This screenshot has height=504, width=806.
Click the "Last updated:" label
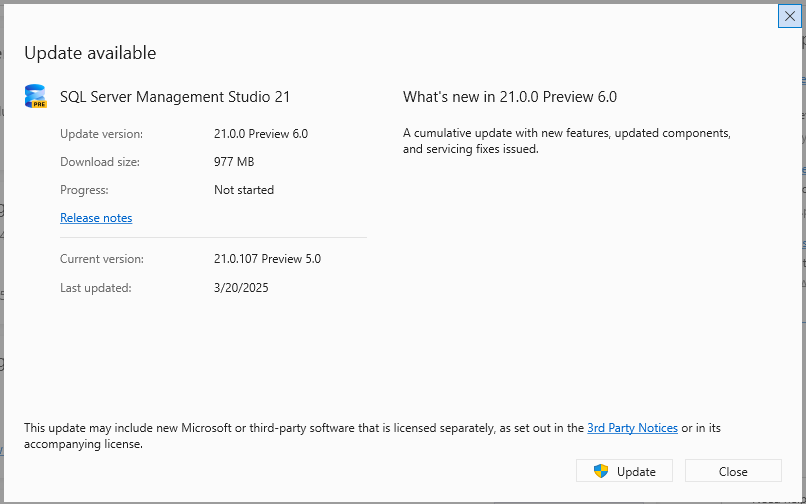point(96,288)
